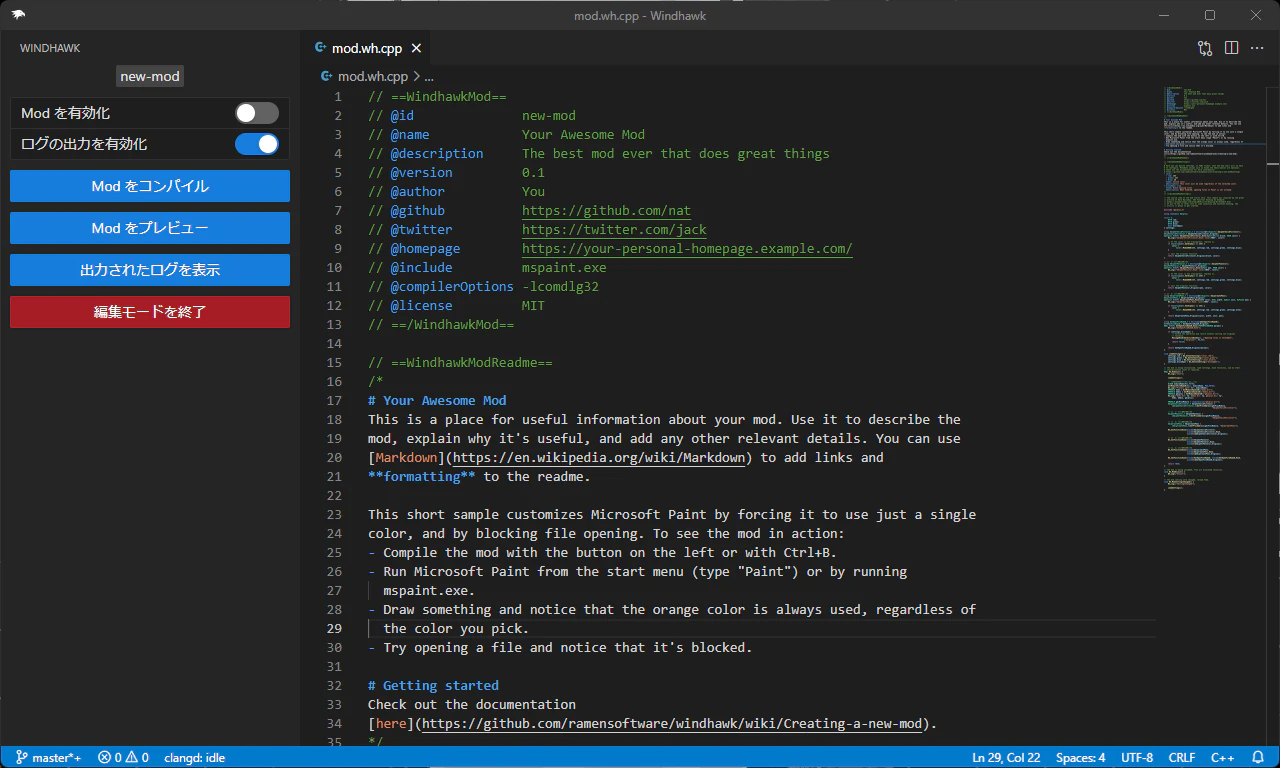This screenshot has width=1280, height=768.
Task: Open the editor More Actions ellipsis
Action: click(x=1257, y=48)
